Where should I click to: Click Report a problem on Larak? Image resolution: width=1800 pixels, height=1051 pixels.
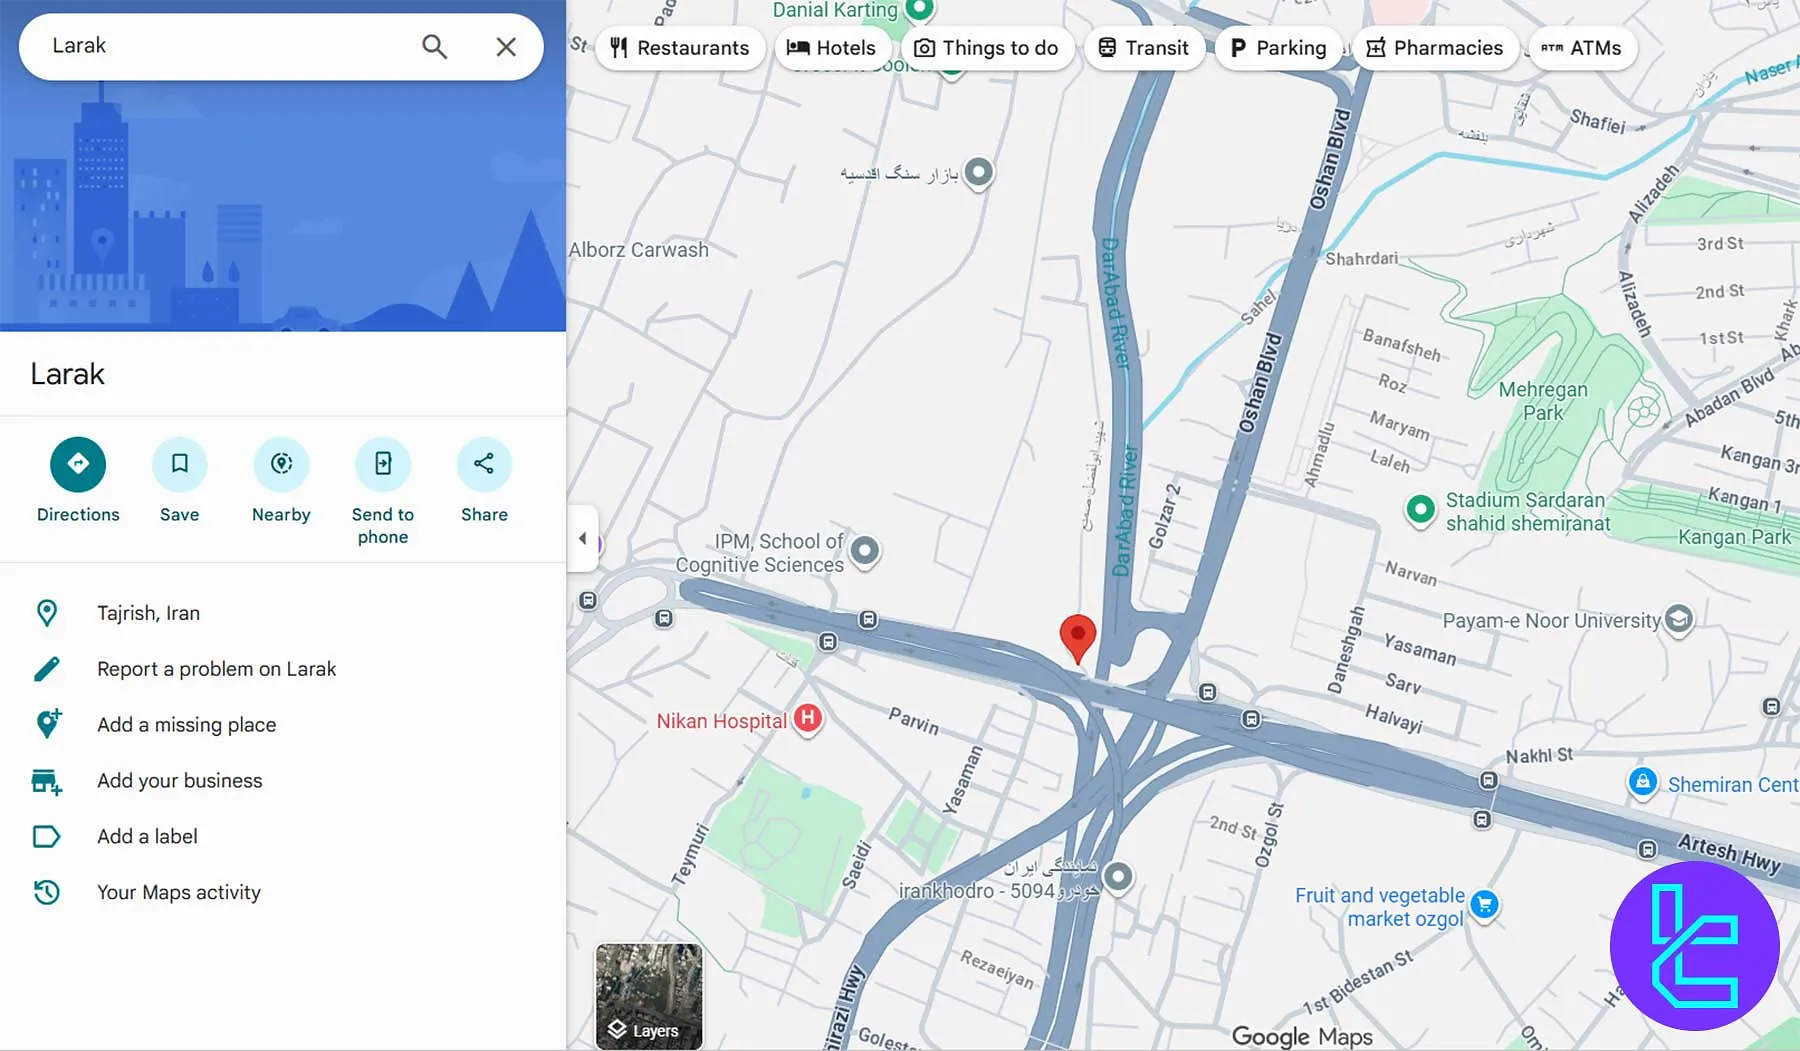click(x=216, y=669)
